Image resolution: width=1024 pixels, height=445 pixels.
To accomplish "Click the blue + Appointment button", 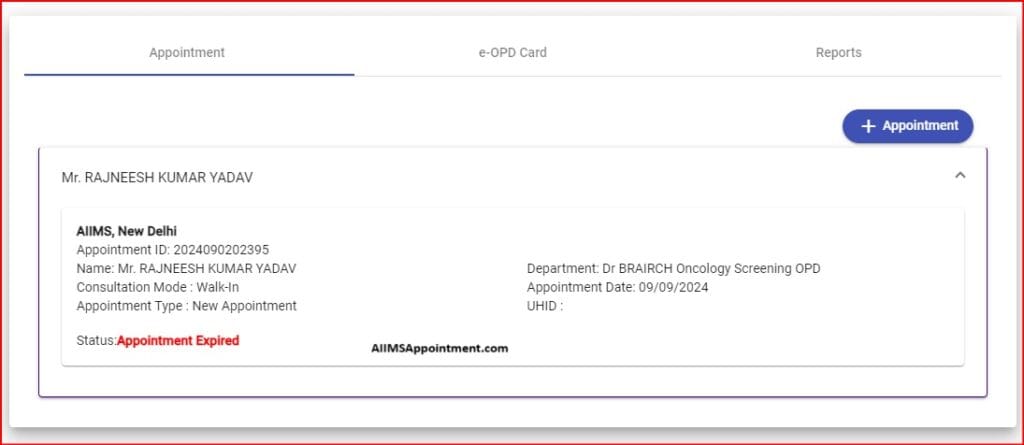I will 908,126.
